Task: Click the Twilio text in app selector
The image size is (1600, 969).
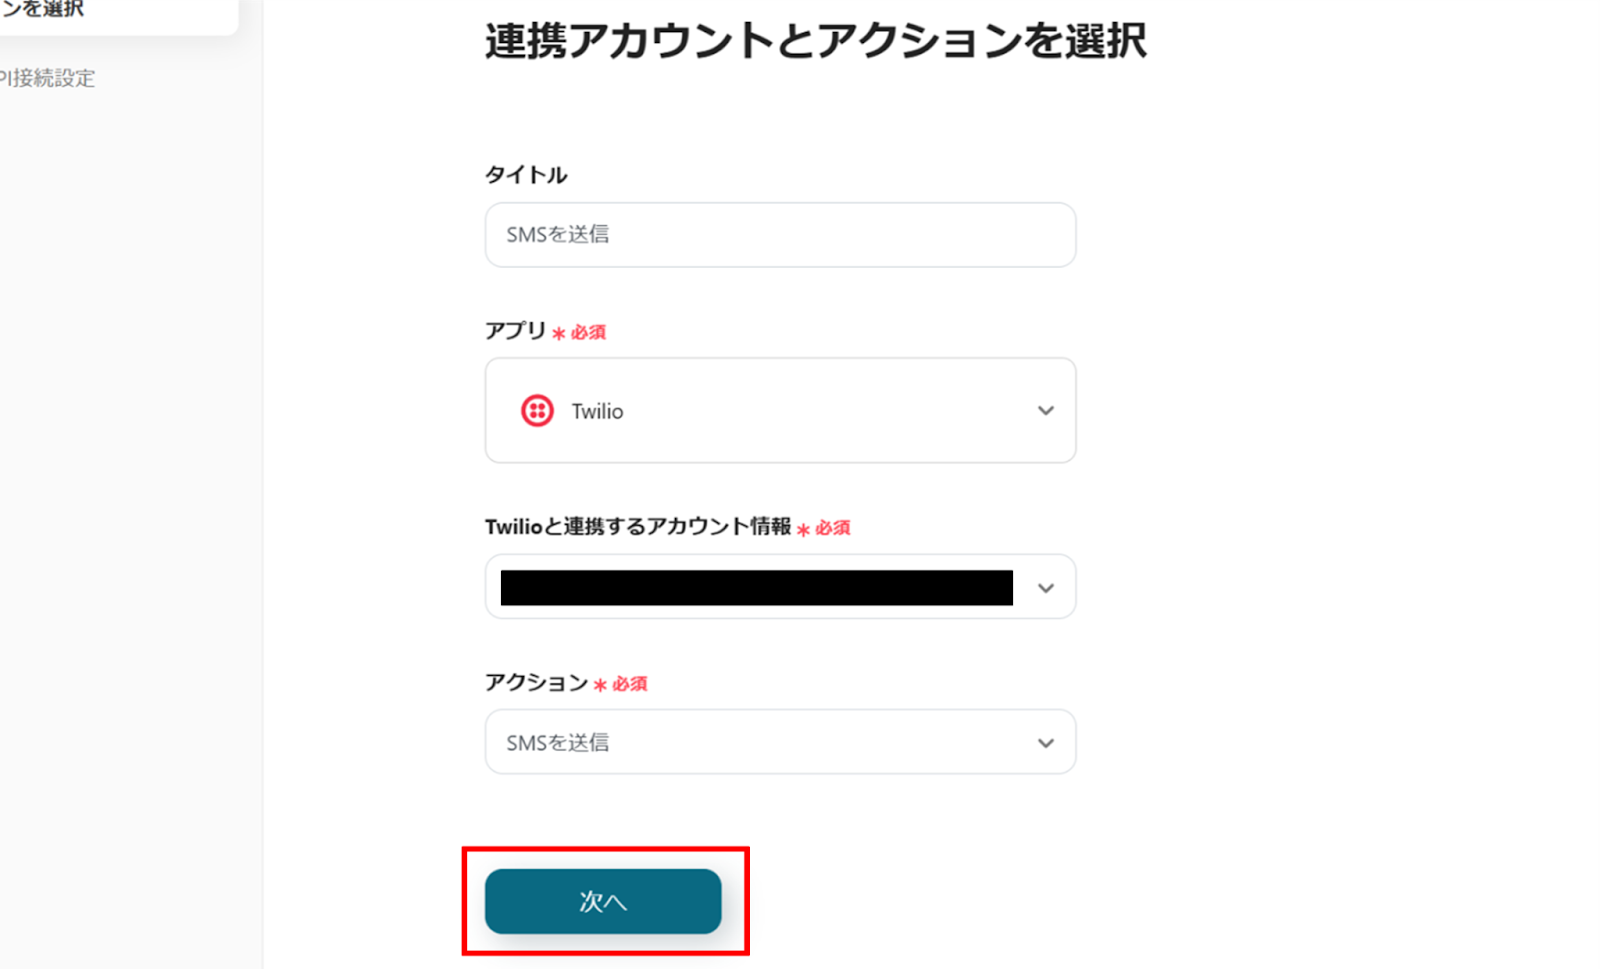Action: click(x=597, y=411)
